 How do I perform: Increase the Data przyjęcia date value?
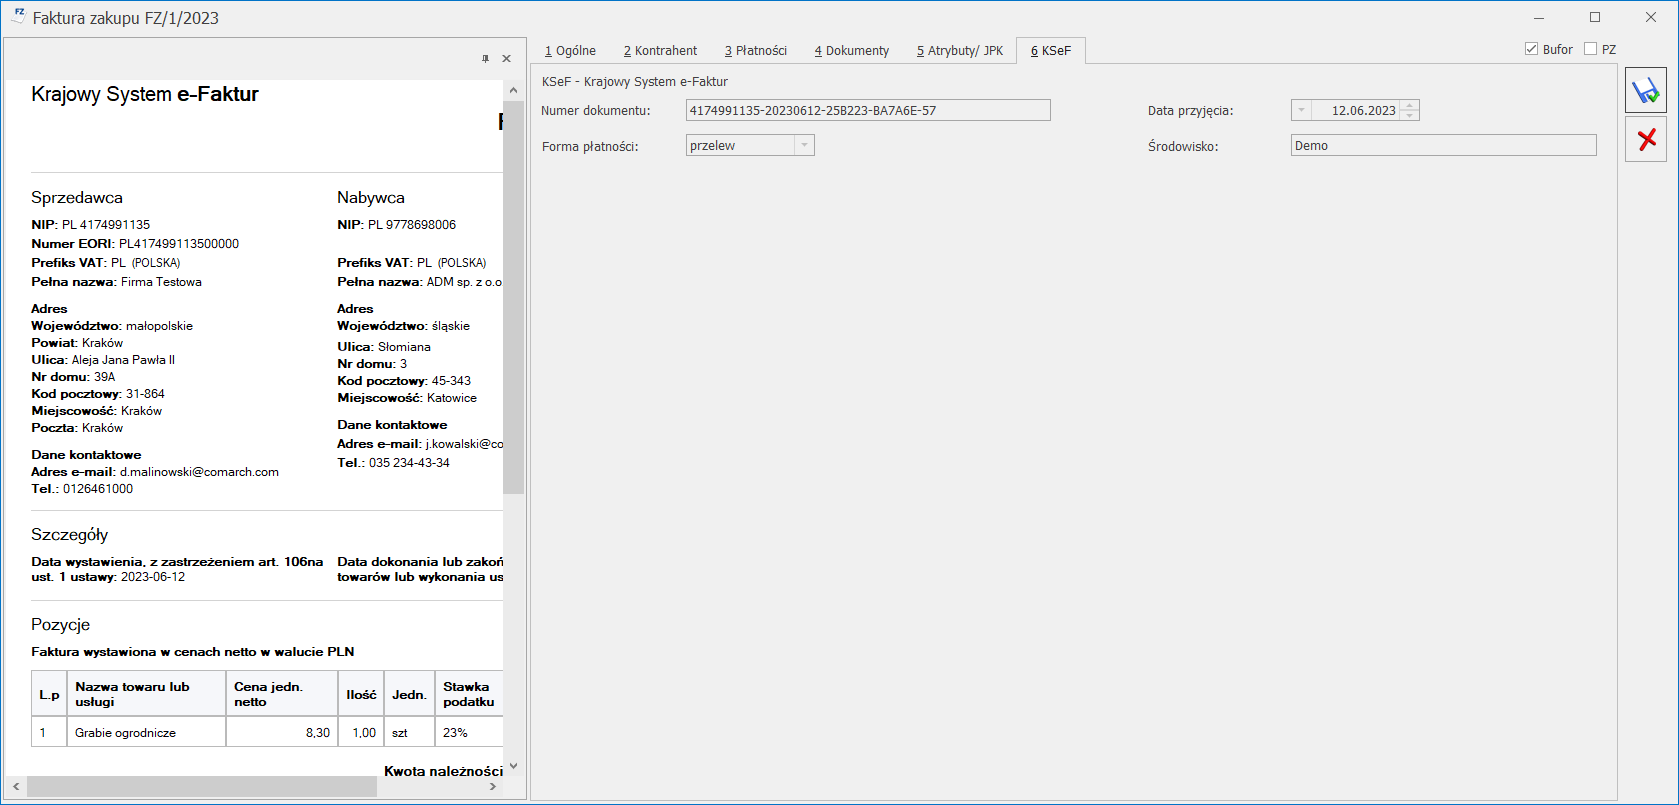tap(1409, 106)
